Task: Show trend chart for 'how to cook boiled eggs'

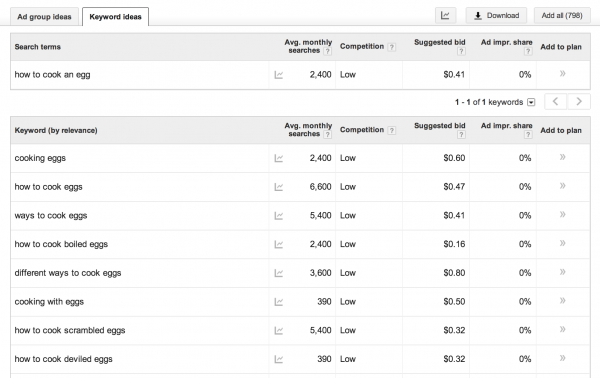Action: point(279,244)
